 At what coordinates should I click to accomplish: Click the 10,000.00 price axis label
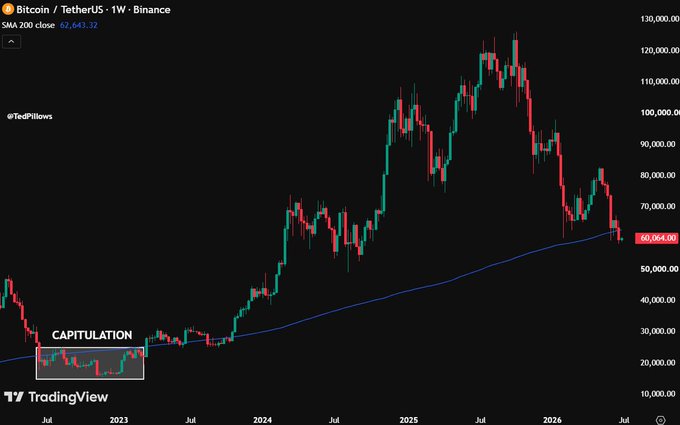(660, 393)
